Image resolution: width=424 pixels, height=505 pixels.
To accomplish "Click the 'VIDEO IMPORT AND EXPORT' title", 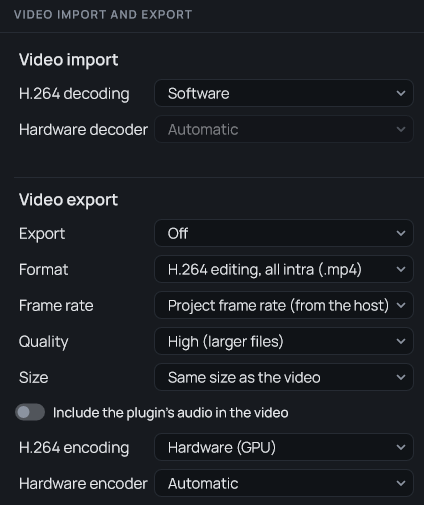I will [x=103, y=15].
